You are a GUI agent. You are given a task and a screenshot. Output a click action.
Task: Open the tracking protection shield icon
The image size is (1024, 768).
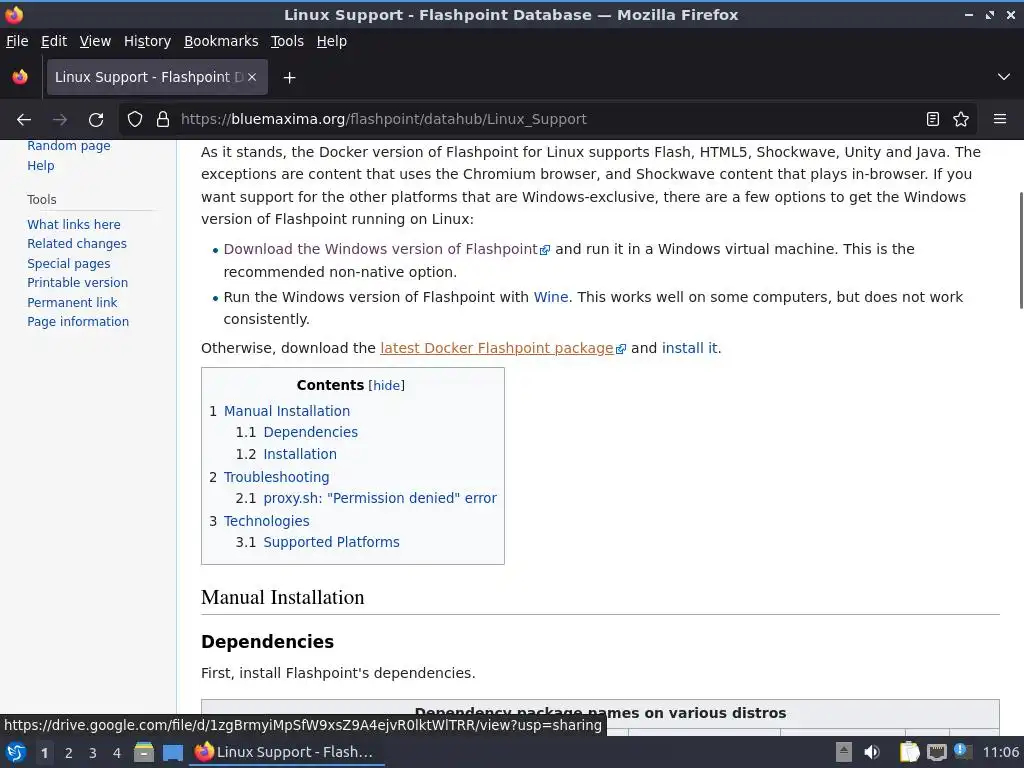[x=135, y=120]
